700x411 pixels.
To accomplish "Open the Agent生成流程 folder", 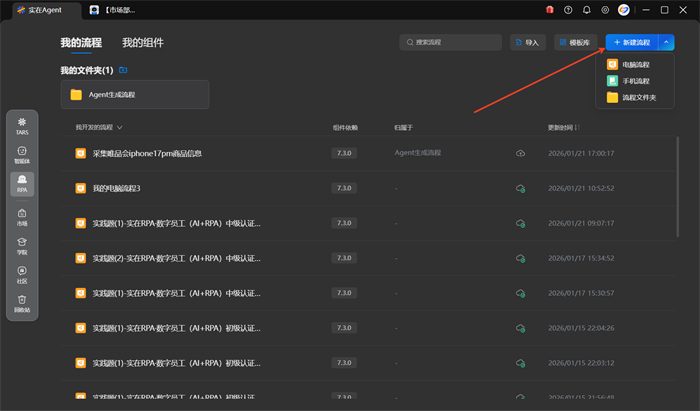I will 134,95.
